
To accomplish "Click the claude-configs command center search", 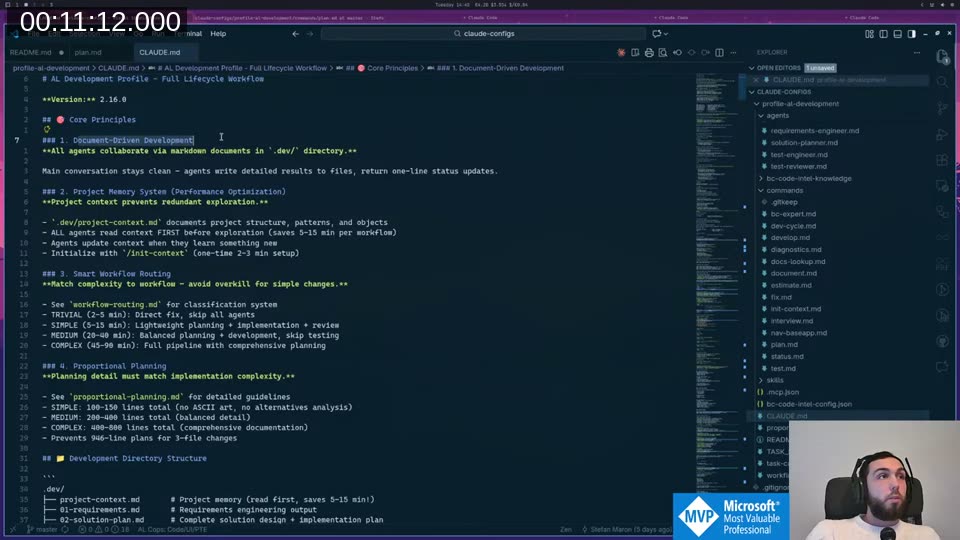I will click(483, 34).
